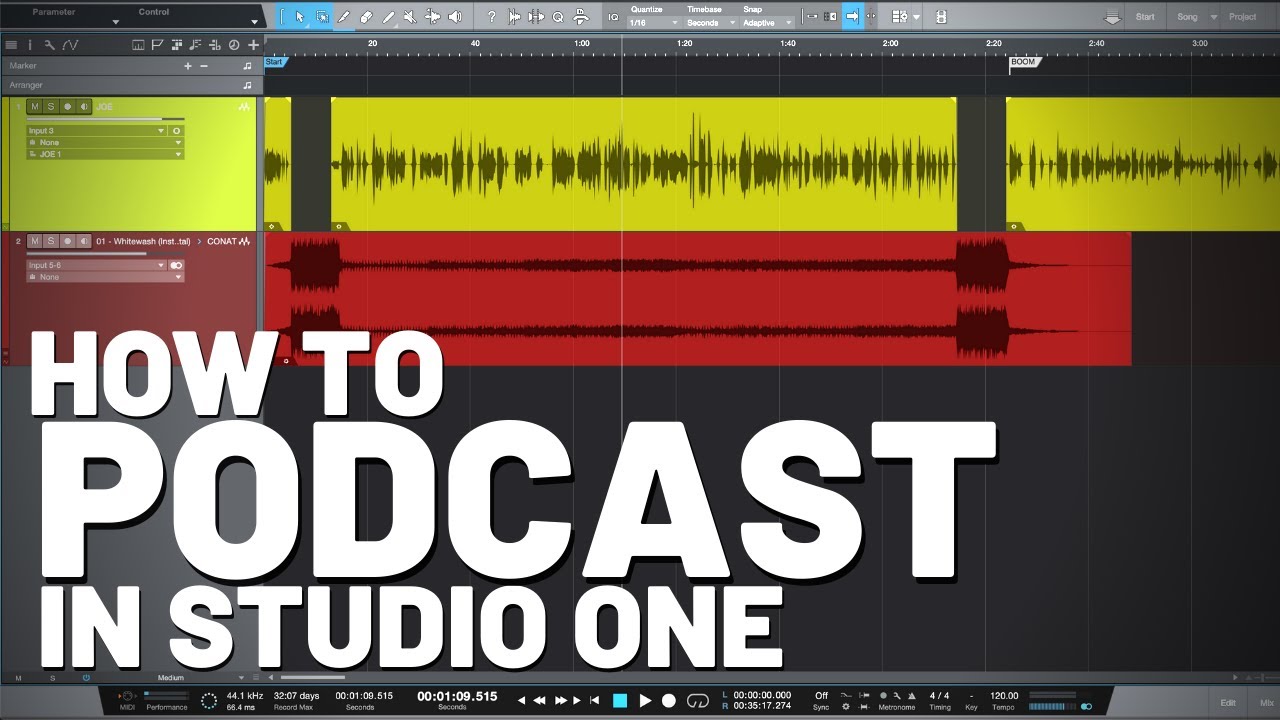Select the Paint pencil tool
1280x720 pixels.
[388, 17]
